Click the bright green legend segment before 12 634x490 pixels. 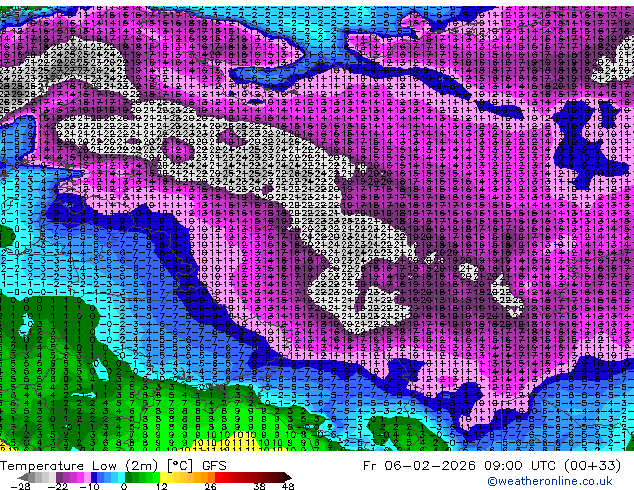[x=156, y=477]
